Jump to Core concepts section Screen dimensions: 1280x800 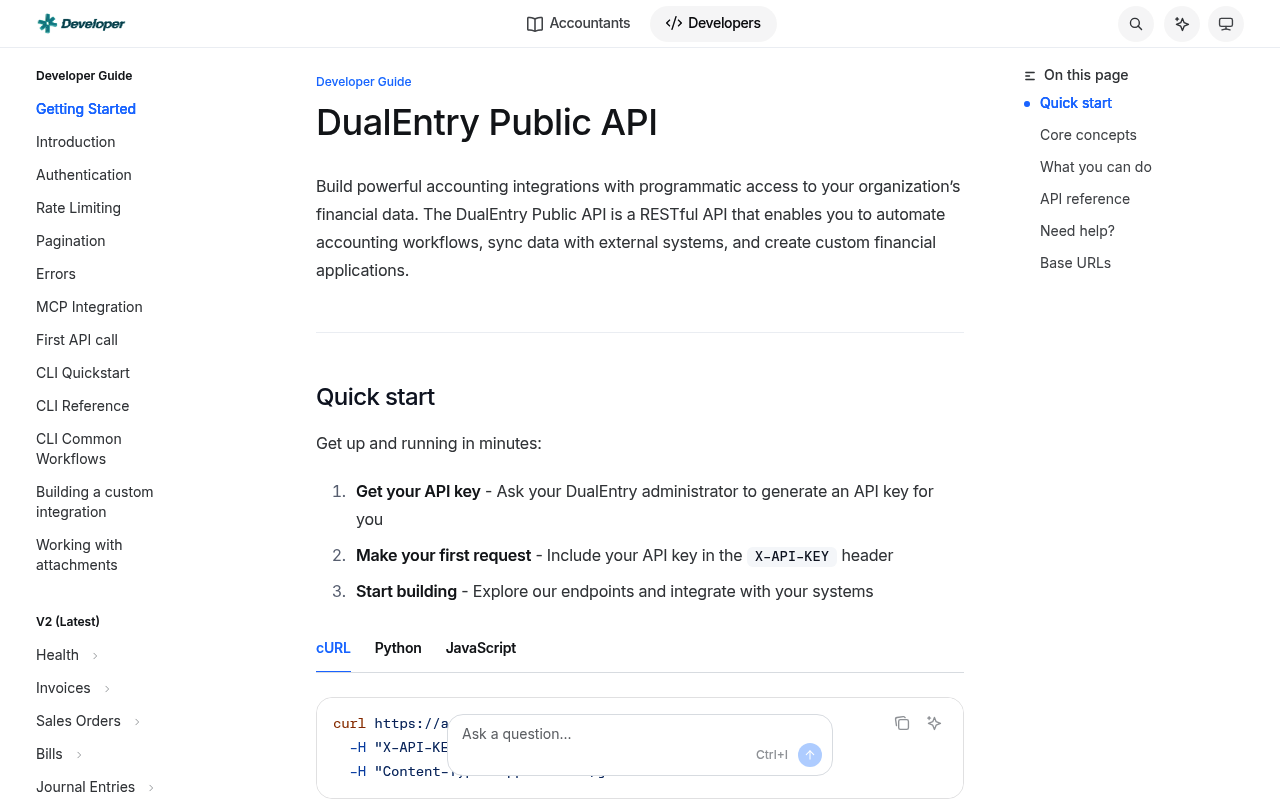point(1088,135)
